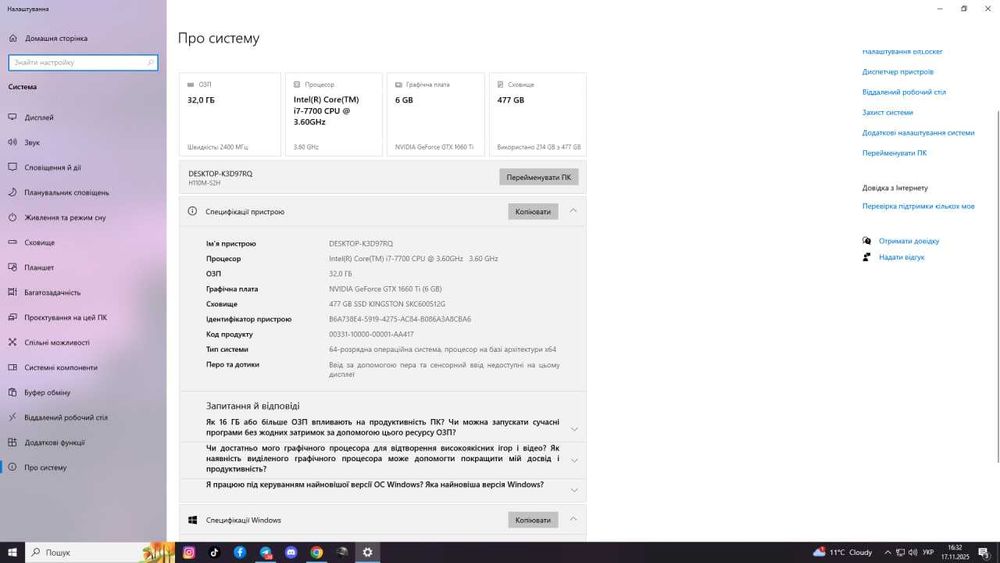The height and width of the screenshot is (563, 1000).
Task: Open the Сховище 477 GB card
Action: pos(538,114)
